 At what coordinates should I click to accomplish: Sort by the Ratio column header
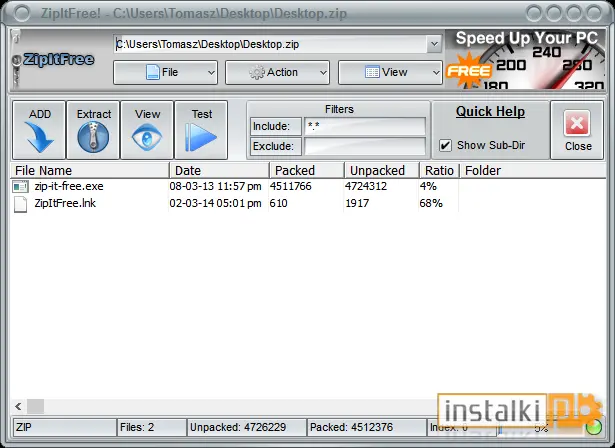tap(439, 171)
